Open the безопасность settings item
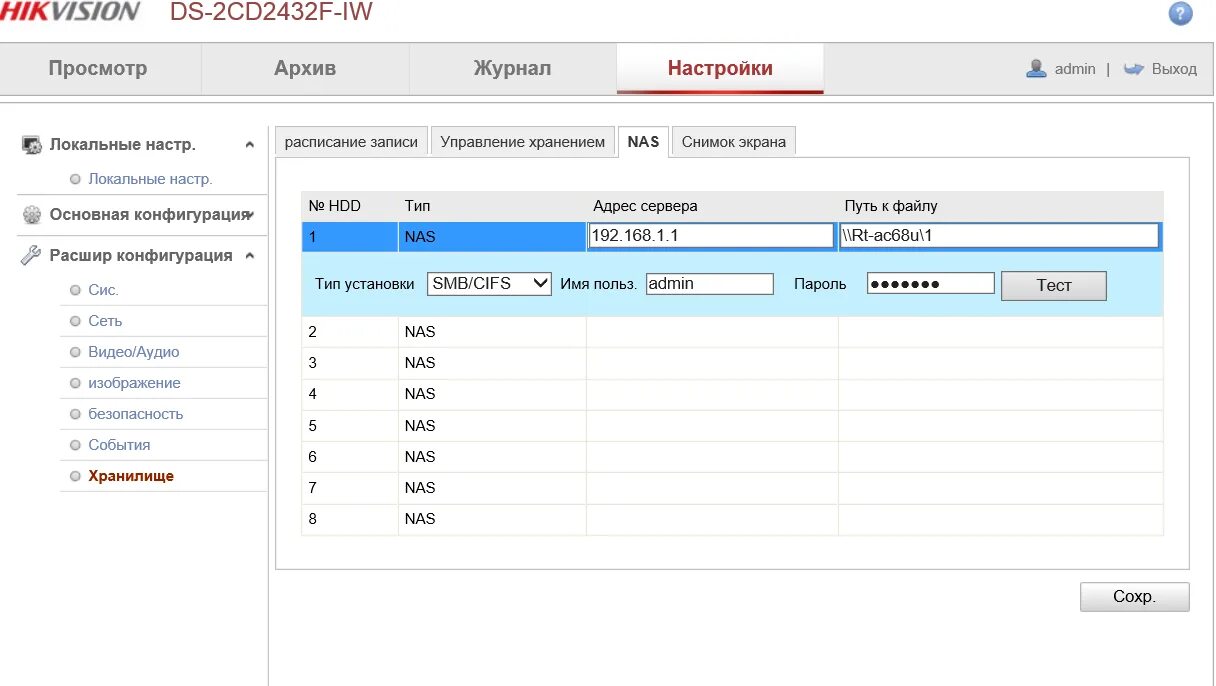This screenshot has width=1216, height=686. click(136, 414)
